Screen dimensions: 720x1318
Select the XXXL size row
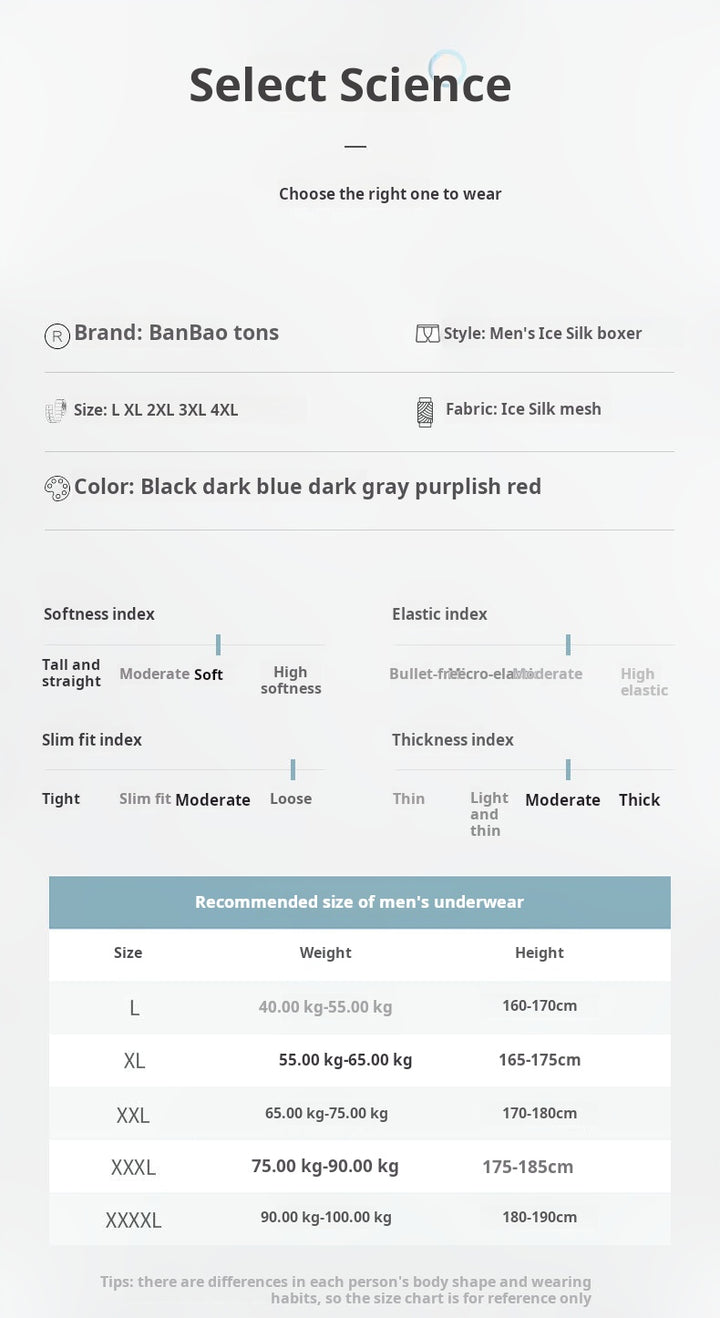coord(360,1166)
